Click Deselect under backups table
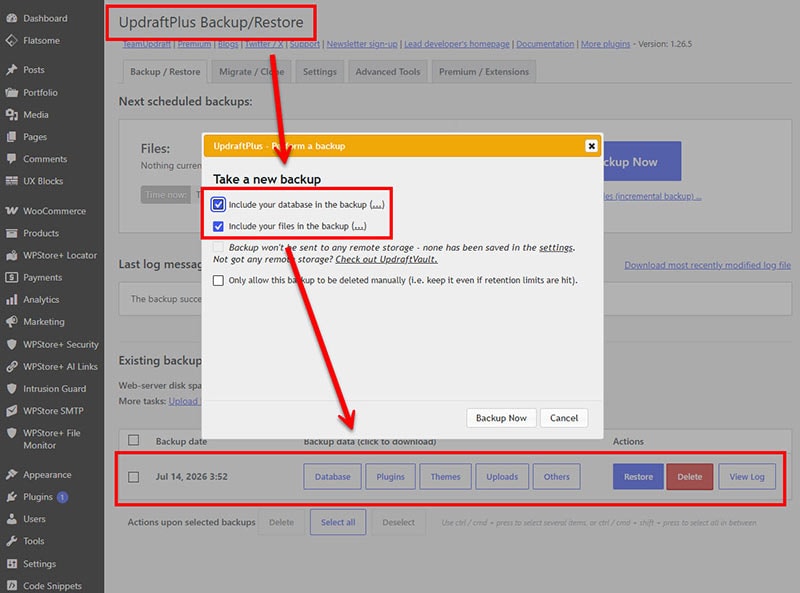The height and width of the screenshot is (593, 800). pyautogui.click(x=398, y=522)
